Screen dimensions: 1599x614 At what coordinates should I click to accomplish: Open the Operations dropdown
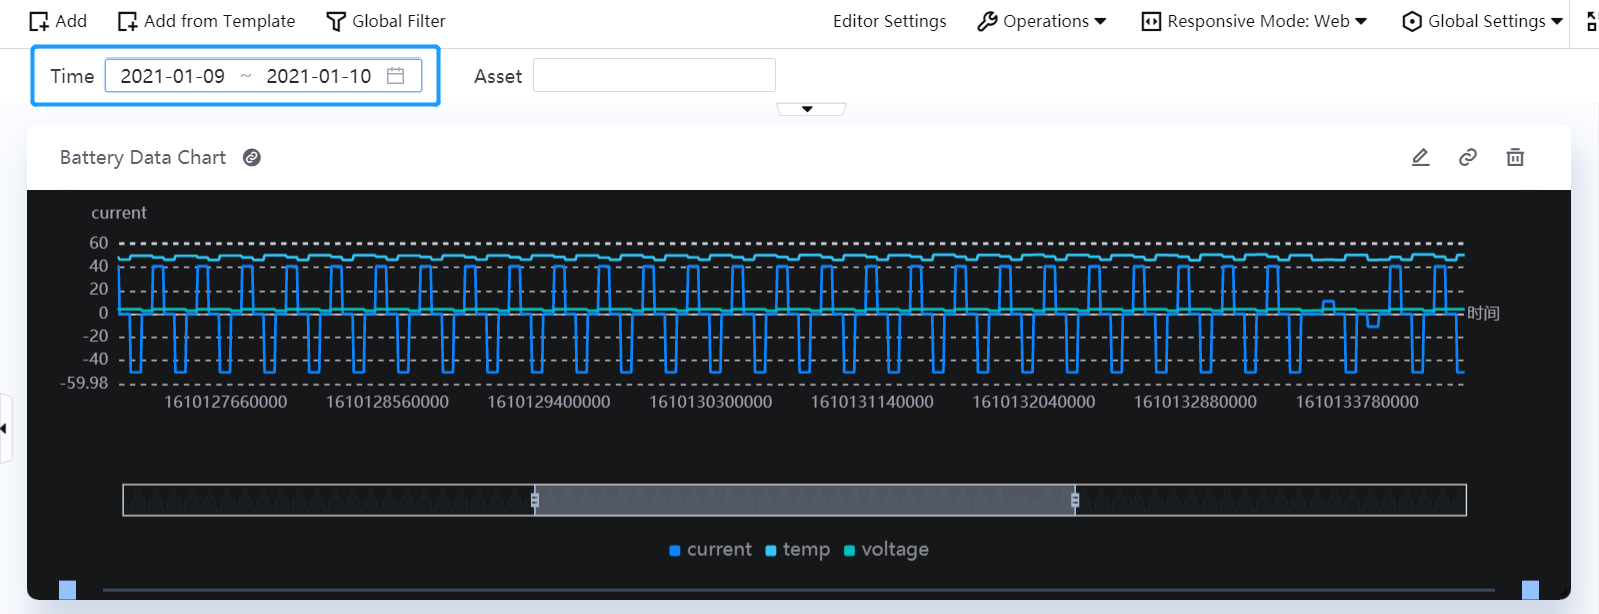(1042, 21)
